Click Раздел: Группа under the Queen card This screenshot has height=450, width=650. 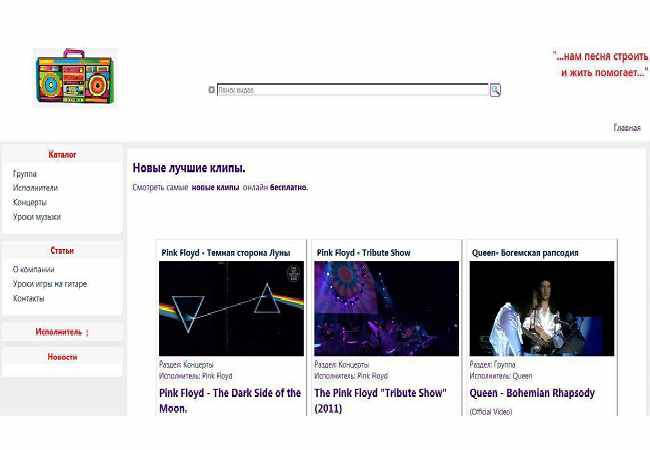coord(492,365)
